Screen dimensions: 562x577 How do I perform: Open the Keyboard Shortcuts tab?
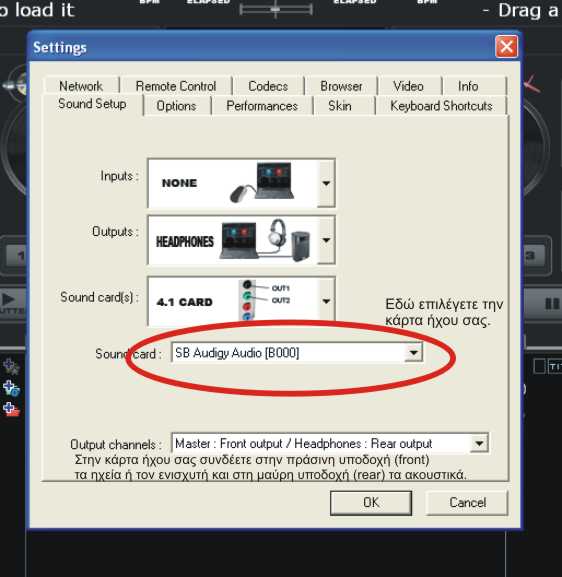441,106
